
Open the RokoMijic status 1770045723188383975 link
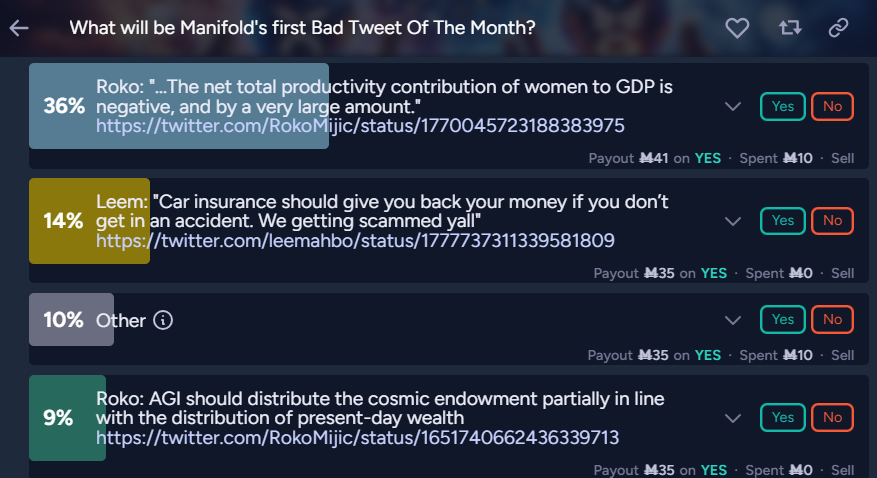pos(360,126)
